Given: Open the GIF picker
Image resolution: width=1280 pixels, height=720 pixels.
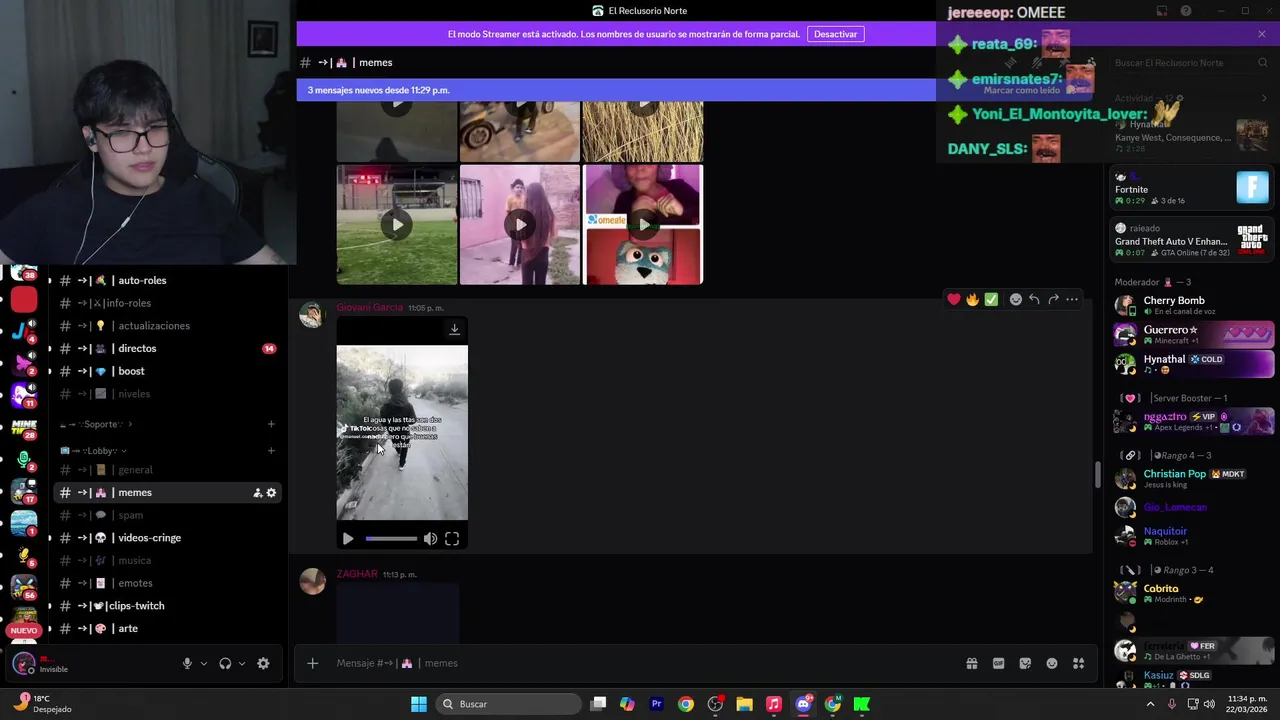Looking at the screenshot, I should pyautogui.click(x=998, y=663).
